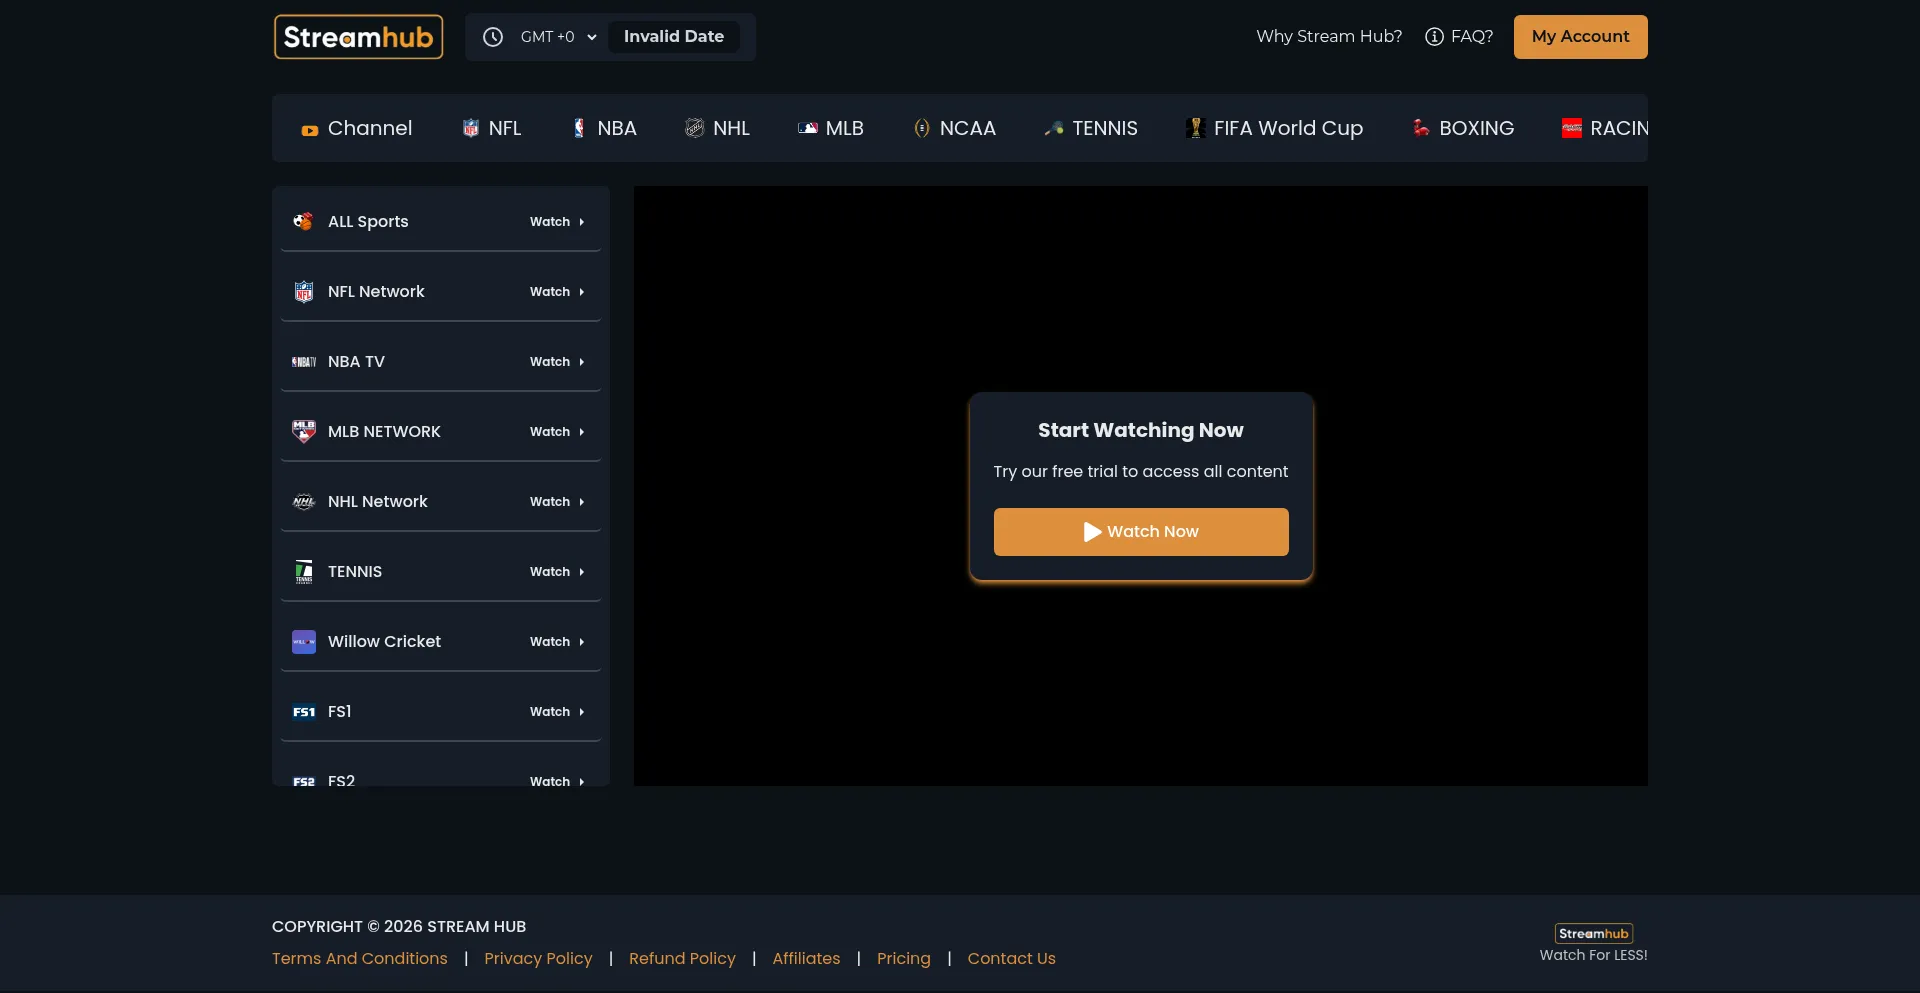Image resolution: width=1920 pixels, height=993 pixels.
Task: Open the GMT +0 timezone dropdown
Action: coord(558,37)
